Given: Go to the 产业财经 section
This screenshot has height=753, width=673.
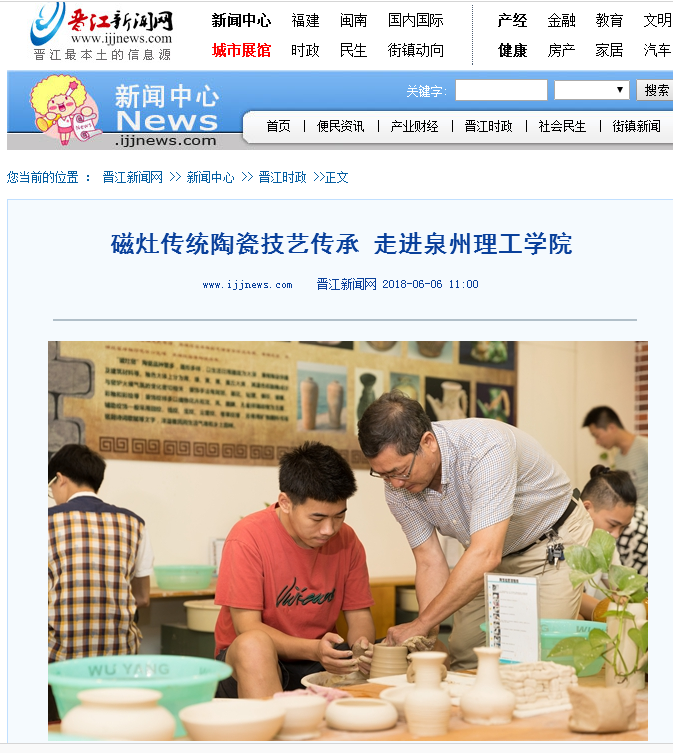Looking at the screenshot, I should click(415, 126).
